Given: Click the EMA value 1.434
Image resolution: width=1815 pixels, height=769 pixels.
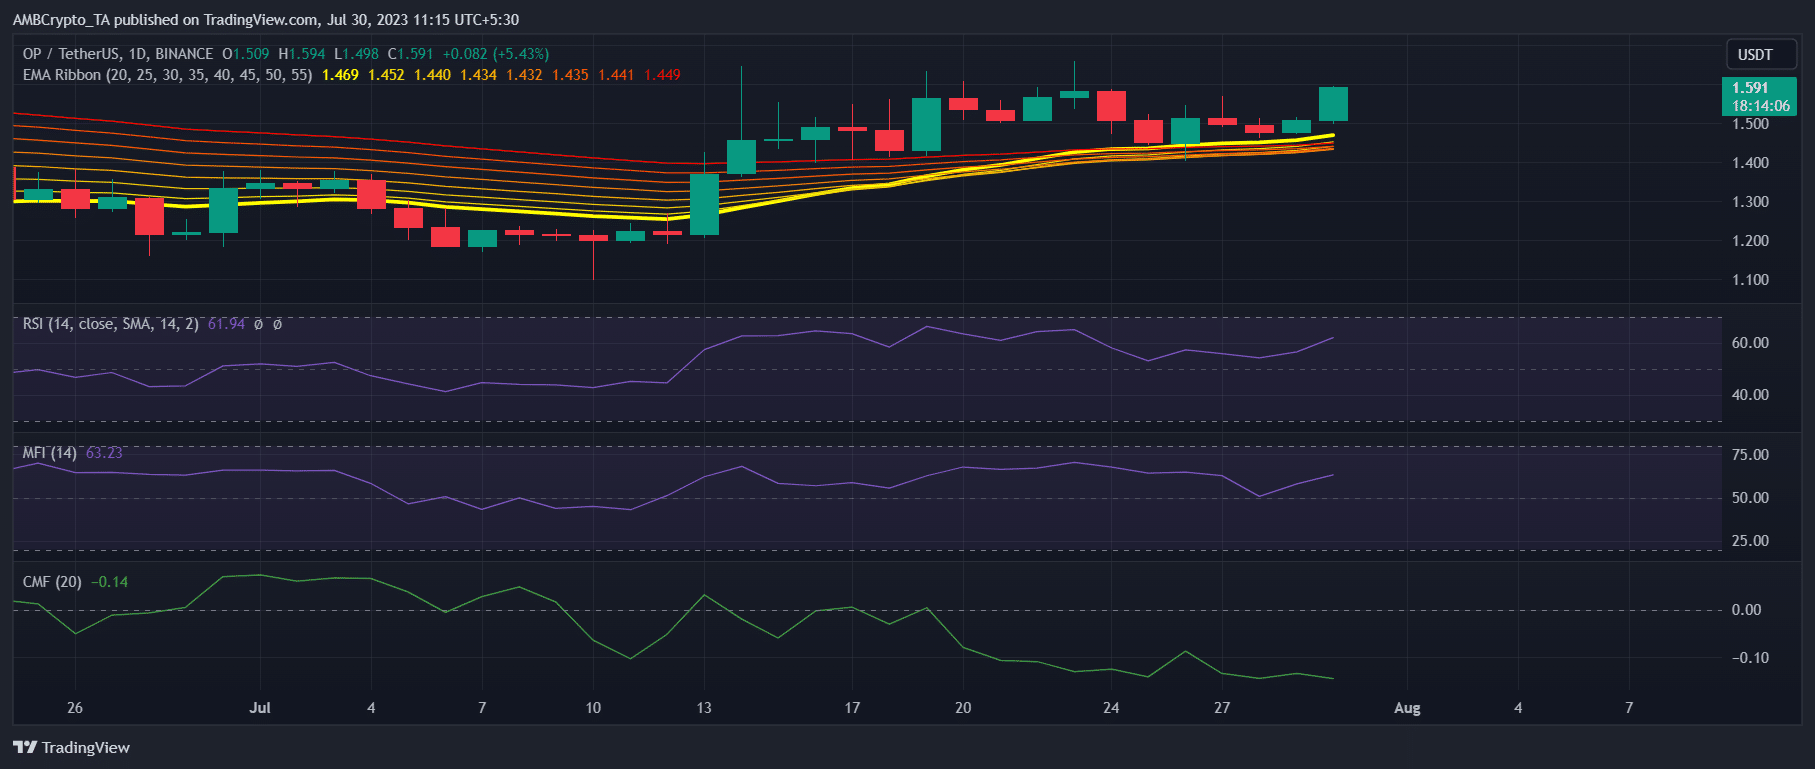Looking at the screenshot, I should point(478,75).
